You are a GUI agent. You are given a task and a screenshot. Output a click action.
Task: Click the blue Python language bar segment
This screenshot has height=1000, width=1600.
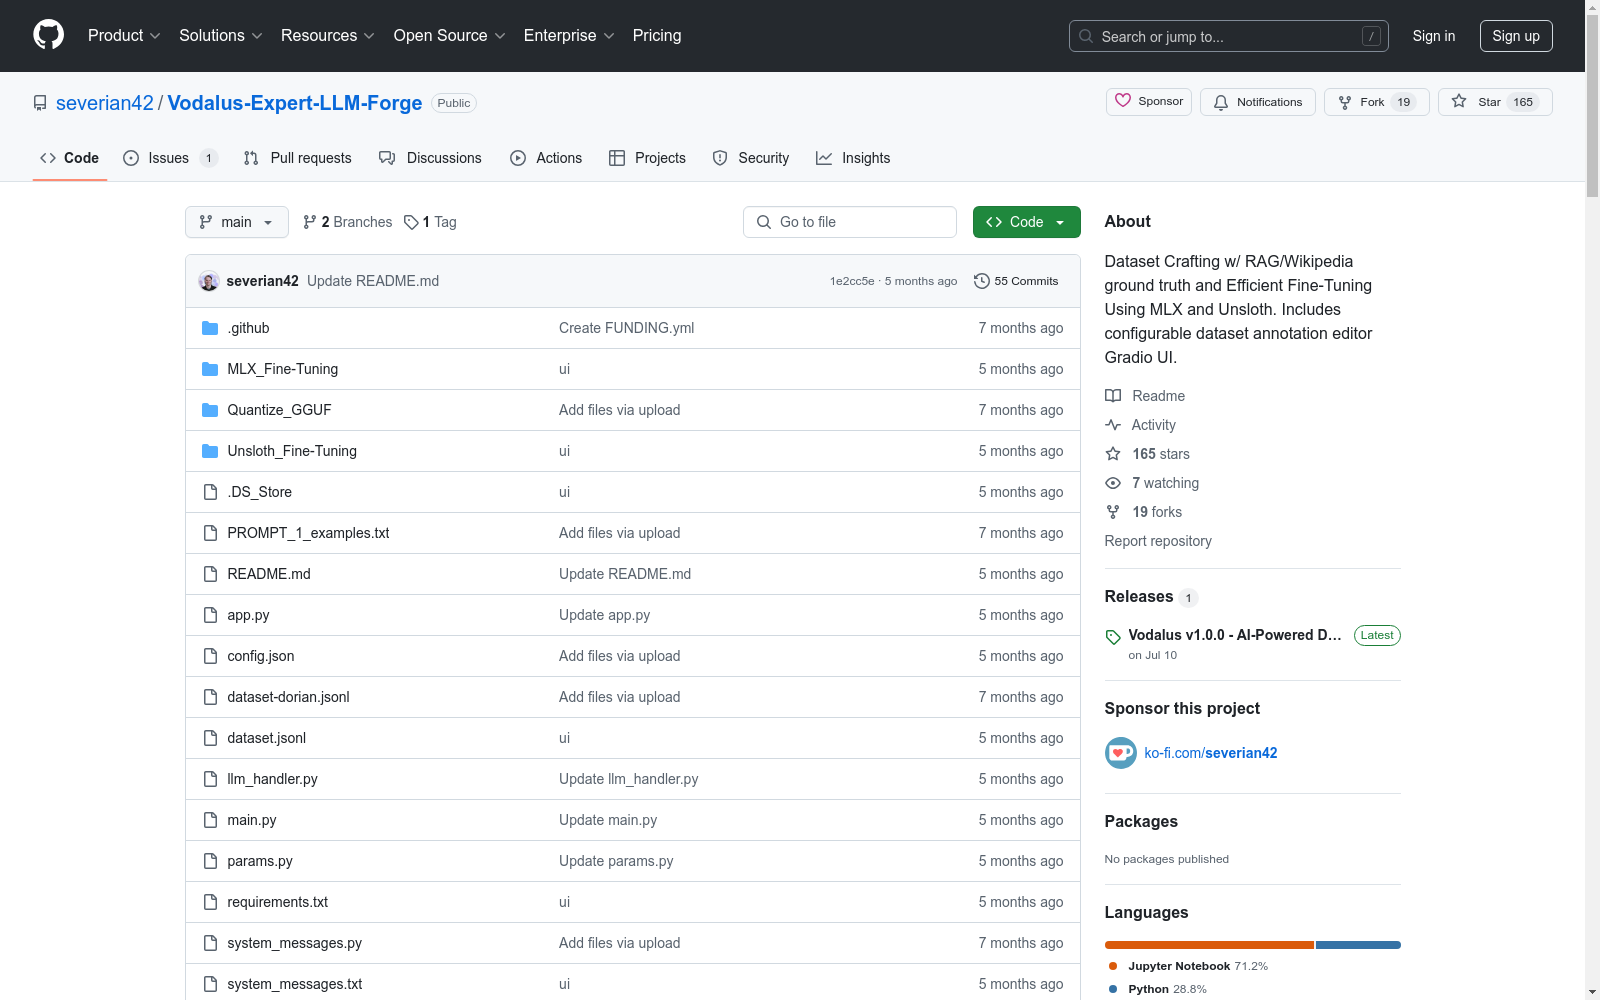point(1358,945)
